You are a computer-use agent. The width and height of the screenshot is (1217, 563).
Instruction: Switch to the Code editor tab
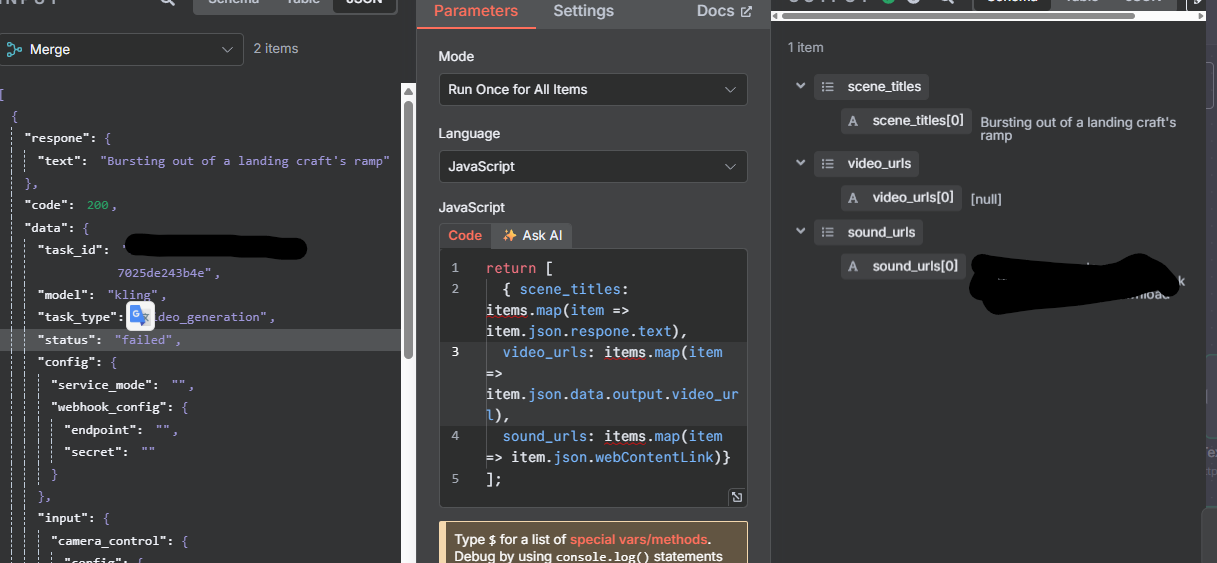point(465,236)
